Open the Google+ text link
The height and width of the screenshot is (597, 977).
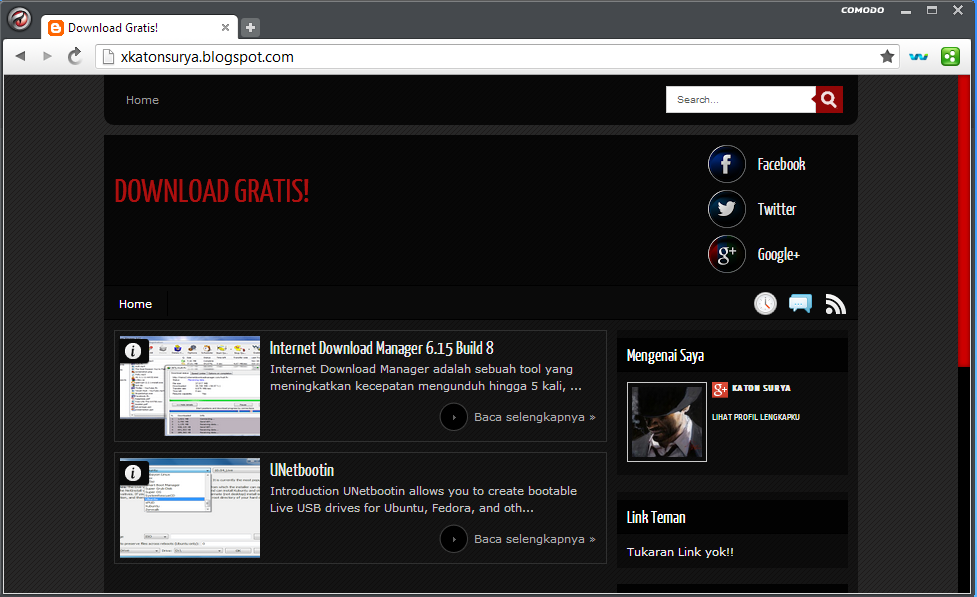[779, 254]
